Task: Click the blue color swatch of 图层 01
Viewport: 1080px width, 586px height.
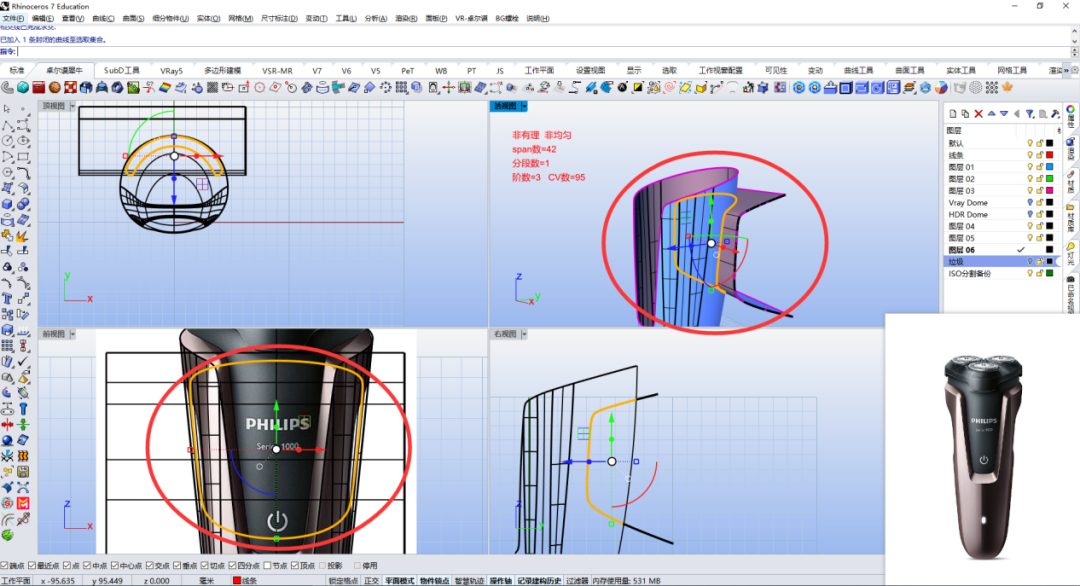Action: [1050, 167]
